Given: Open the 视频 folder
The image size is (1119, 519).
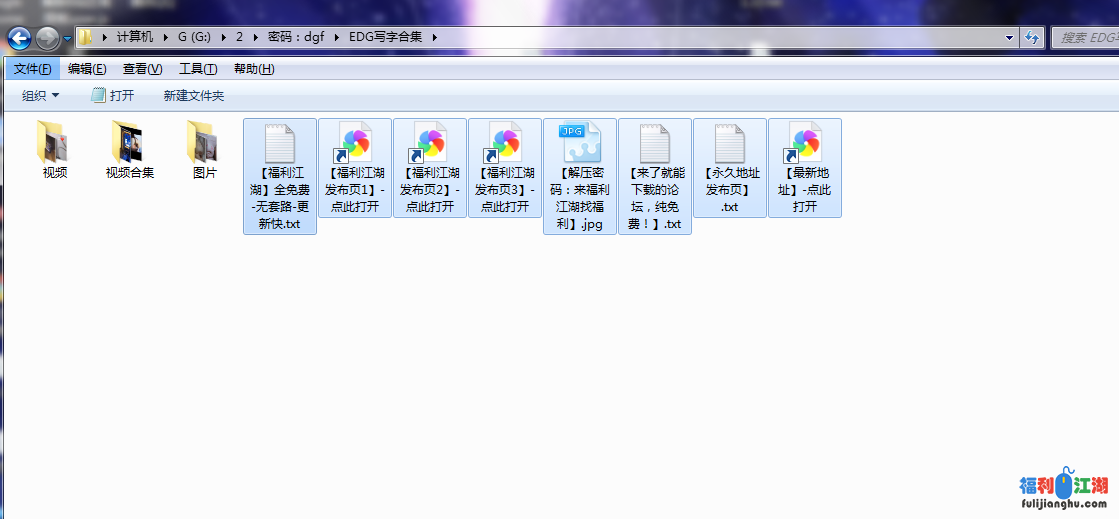Looking at the screenshot, I should tap(54, 143).
